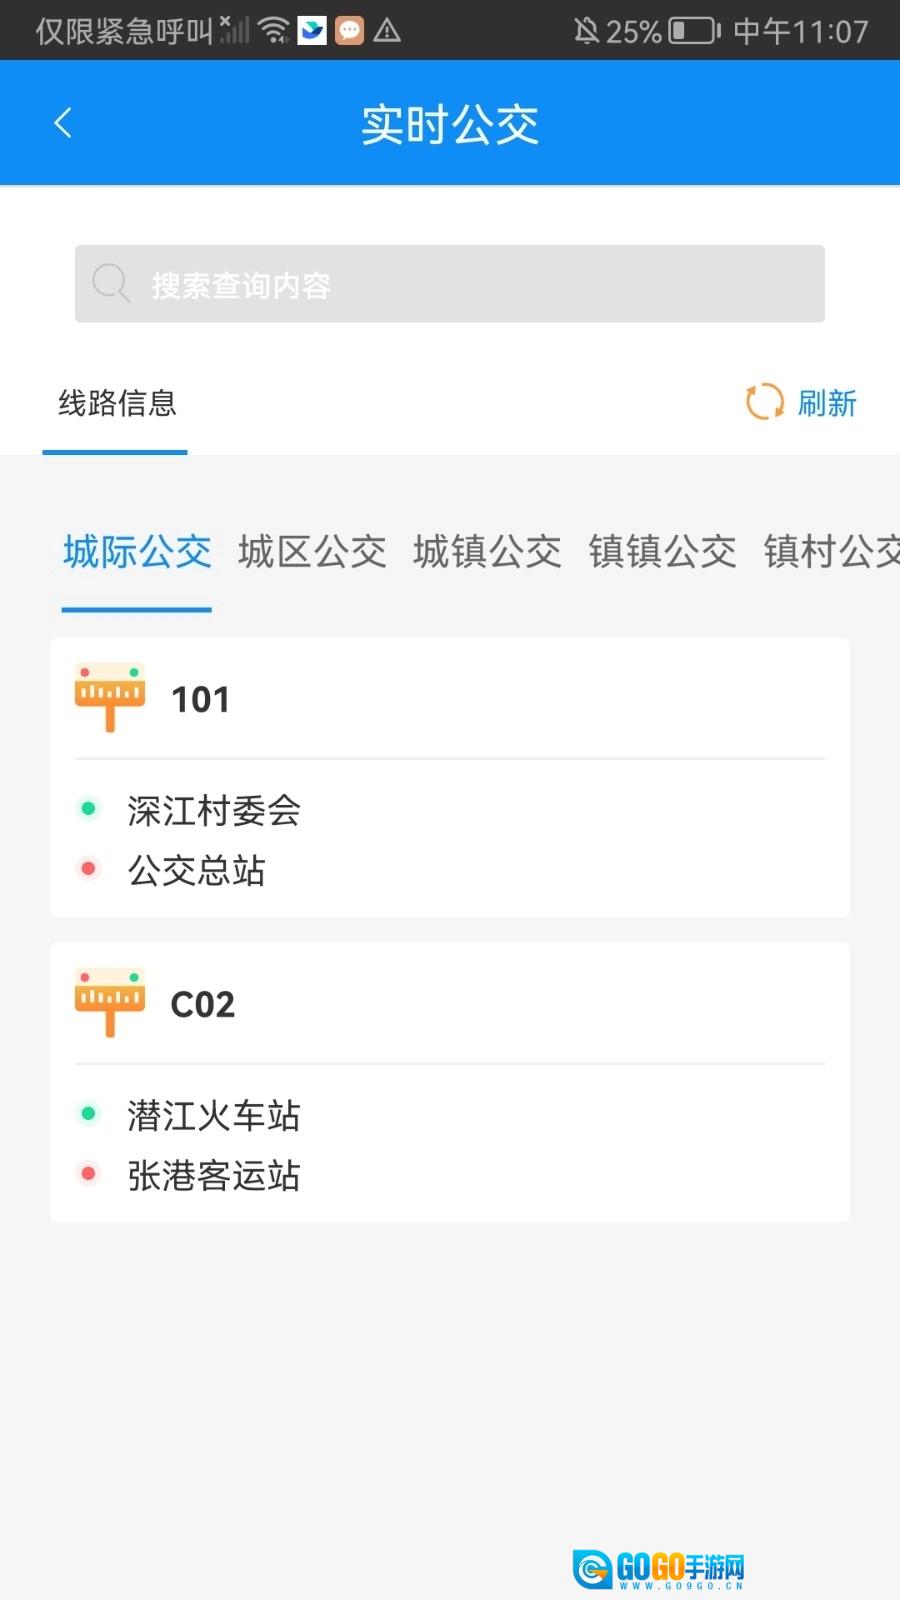Select the 城际公交 tab
Image resolution: width=900 pixels, height=1600 pixels.
137,551
